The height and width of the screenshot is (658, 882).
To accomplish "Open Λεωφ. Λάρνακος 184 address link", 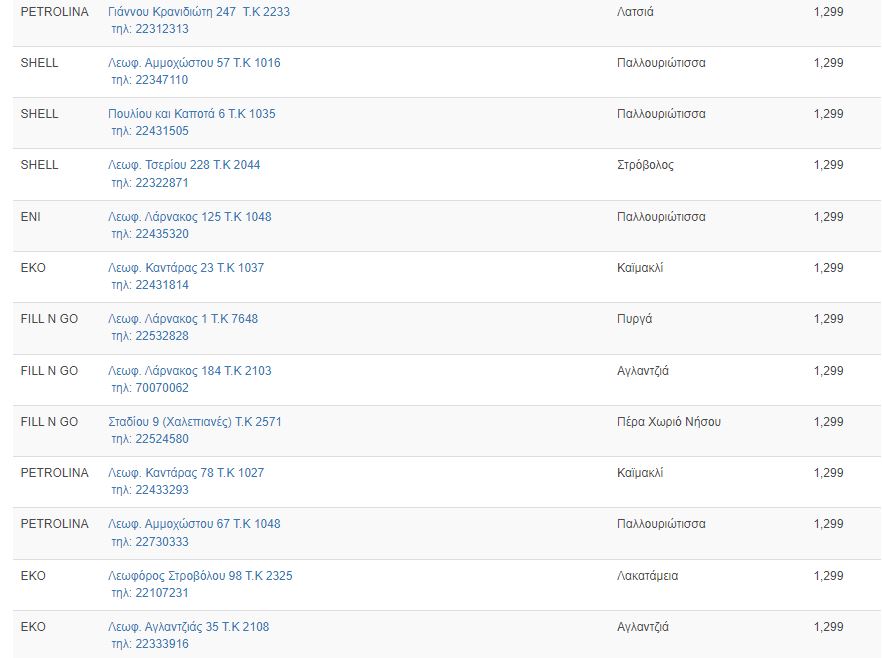I will (190, 371).
